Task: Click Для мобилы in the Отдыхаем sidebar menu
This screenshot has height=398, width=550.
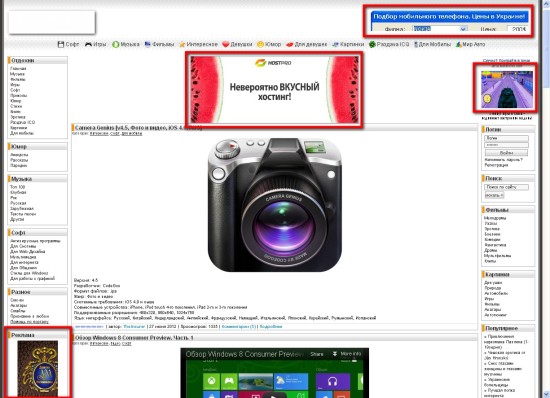Action: (x=22, y=133)
